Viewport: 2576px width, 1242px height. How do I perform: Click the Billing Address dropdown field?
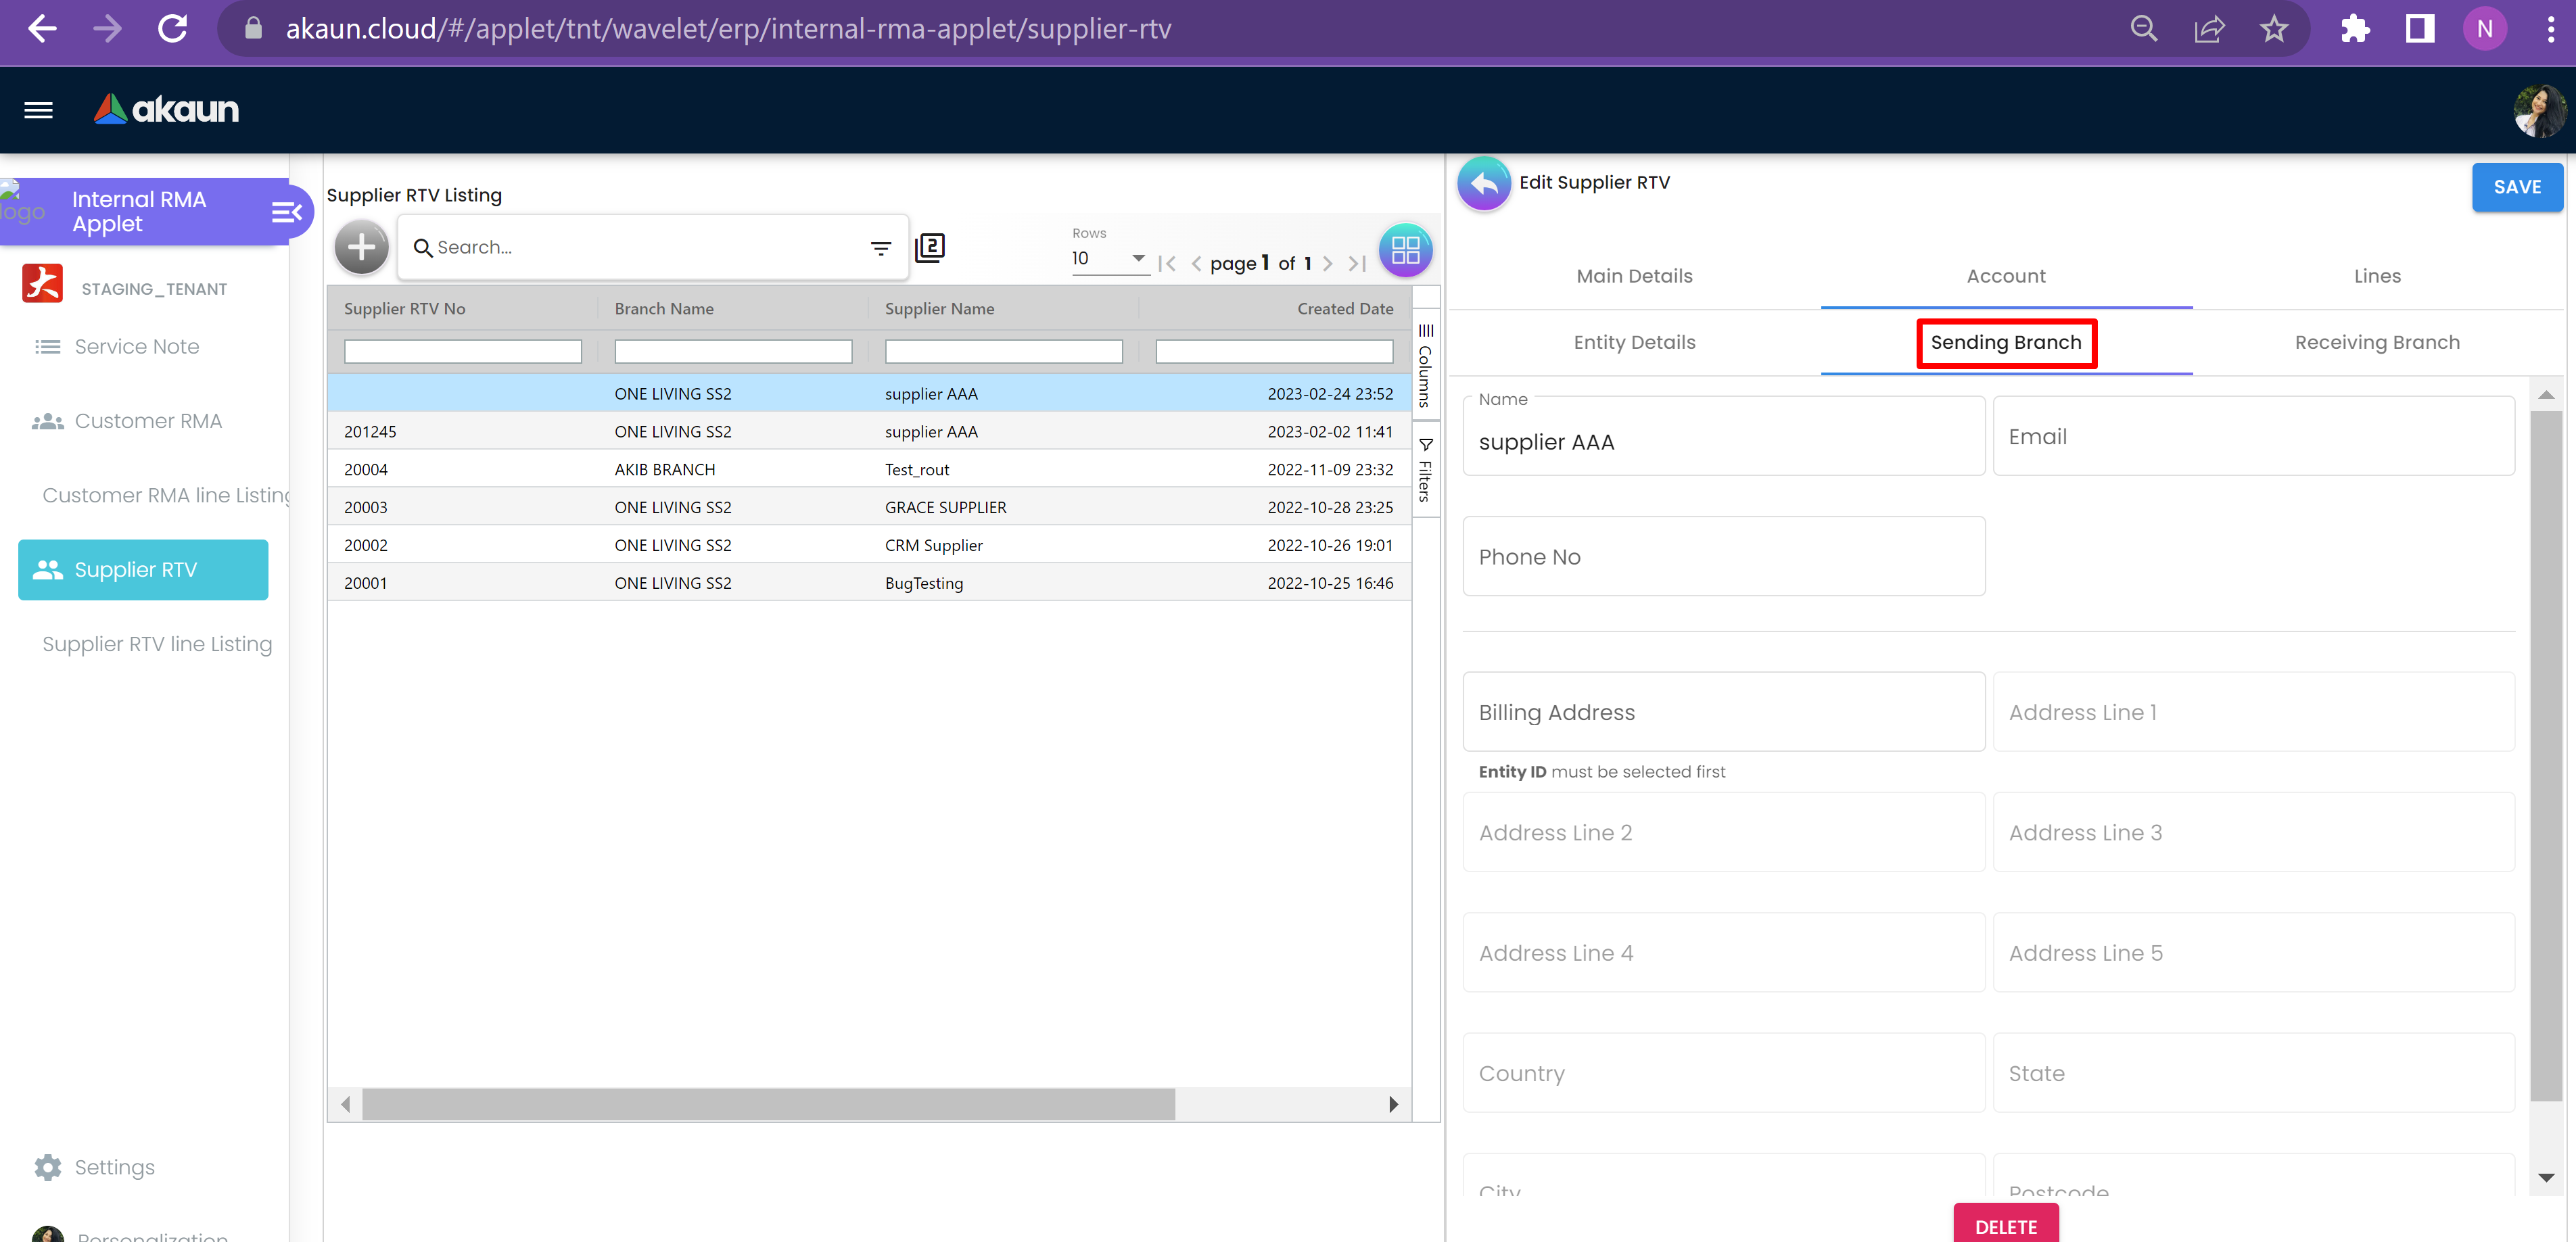pyautogui.click(x=1723, y=712)
